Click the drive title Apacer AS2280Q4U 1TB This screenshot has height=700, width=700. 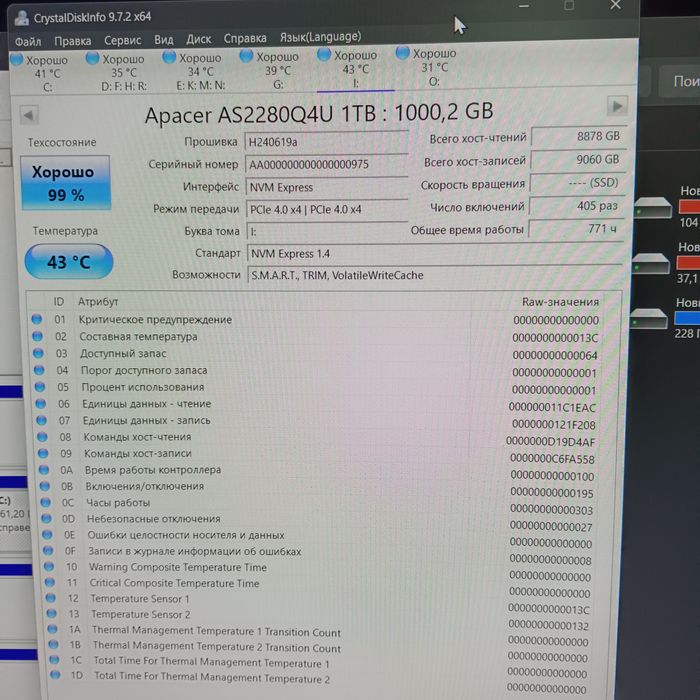point(319,113)
